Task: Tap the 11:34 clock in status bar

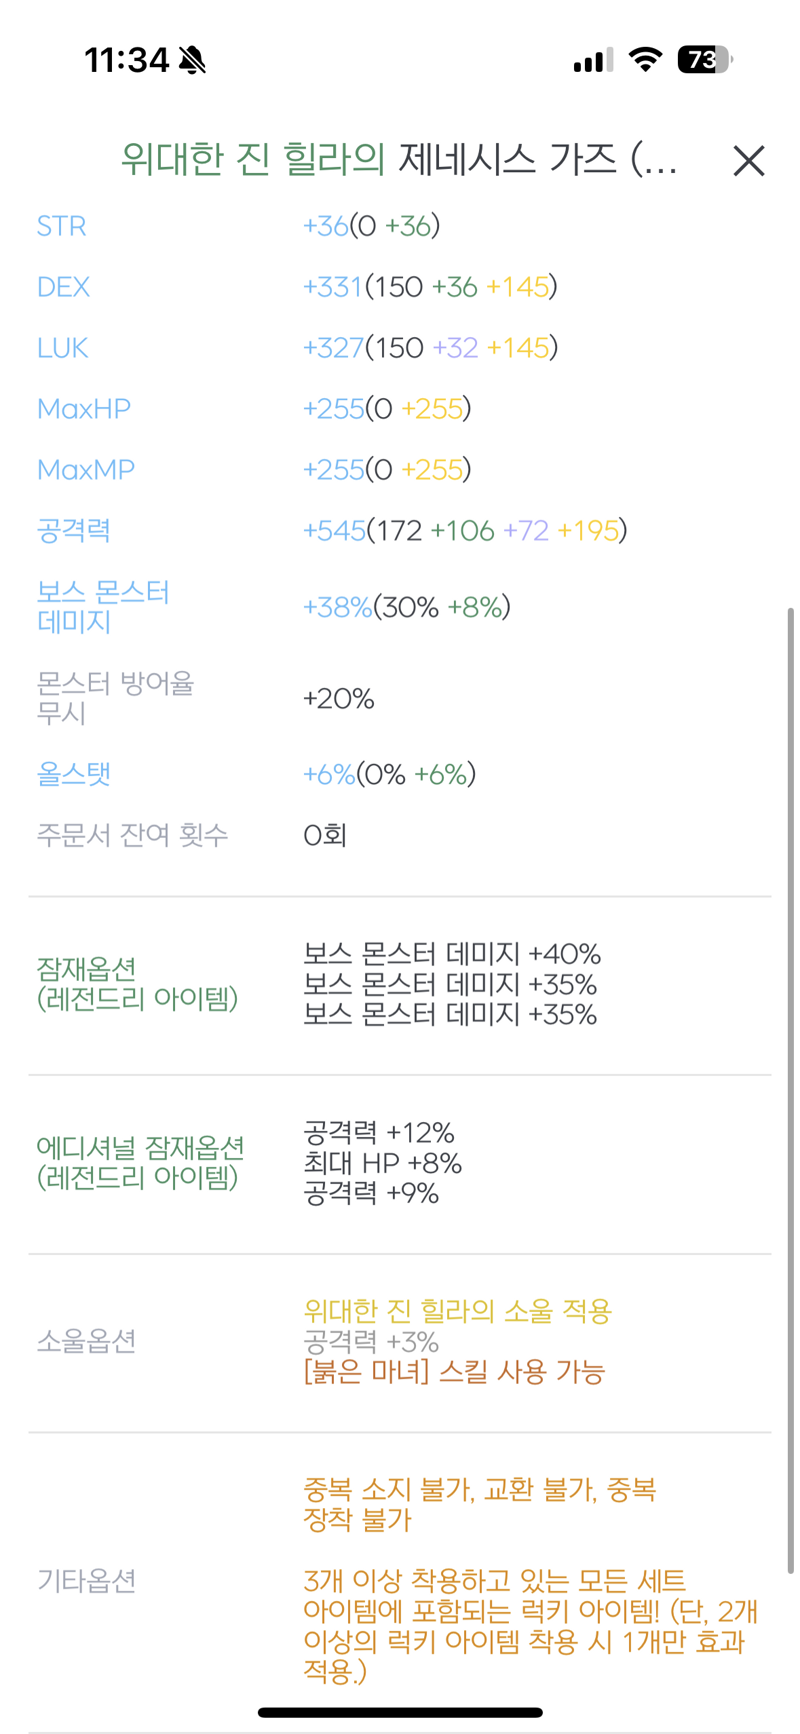Action: (127, 60)
